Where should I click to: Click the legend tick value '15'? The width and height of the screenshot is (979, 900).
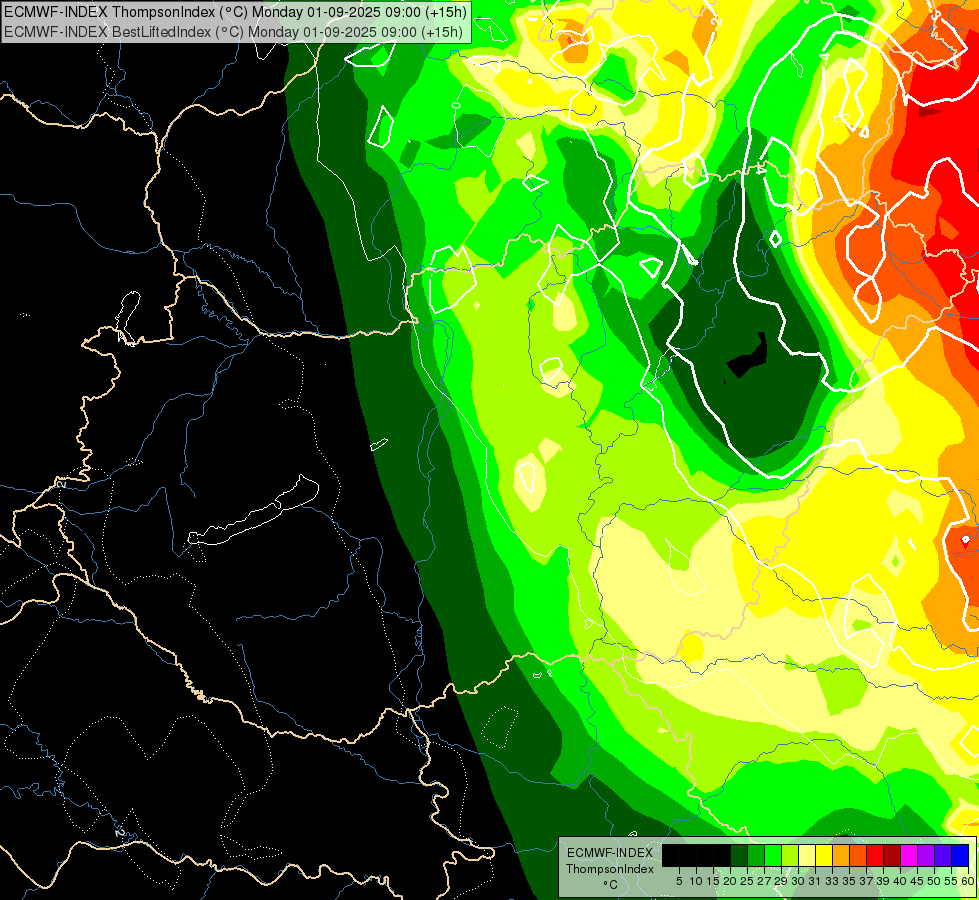tap(713, 881)
